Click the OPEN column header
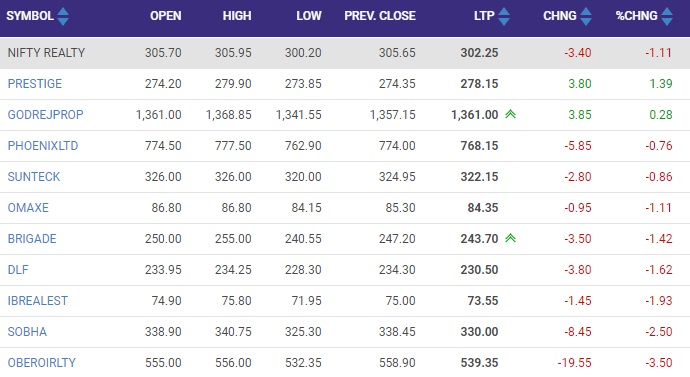 [x=165, y=16]
